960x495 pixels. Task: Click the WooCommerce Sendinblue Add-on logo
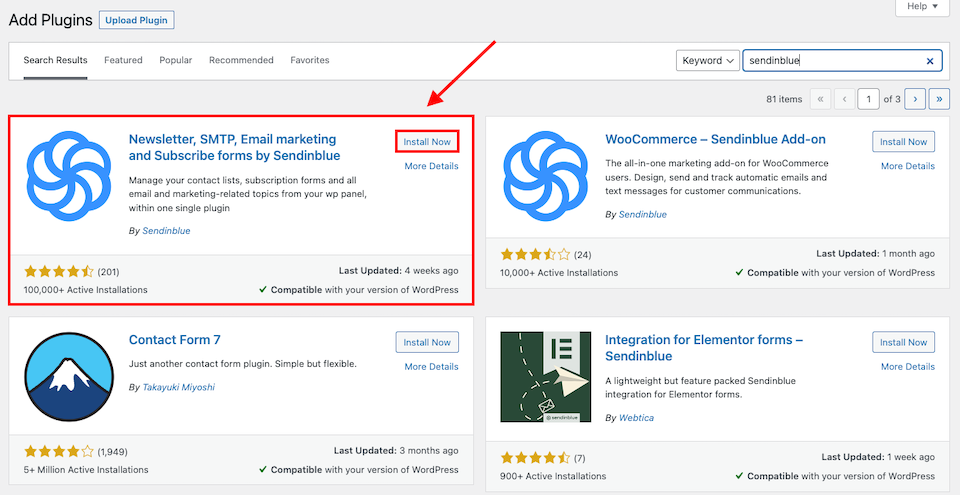point(546,176)
